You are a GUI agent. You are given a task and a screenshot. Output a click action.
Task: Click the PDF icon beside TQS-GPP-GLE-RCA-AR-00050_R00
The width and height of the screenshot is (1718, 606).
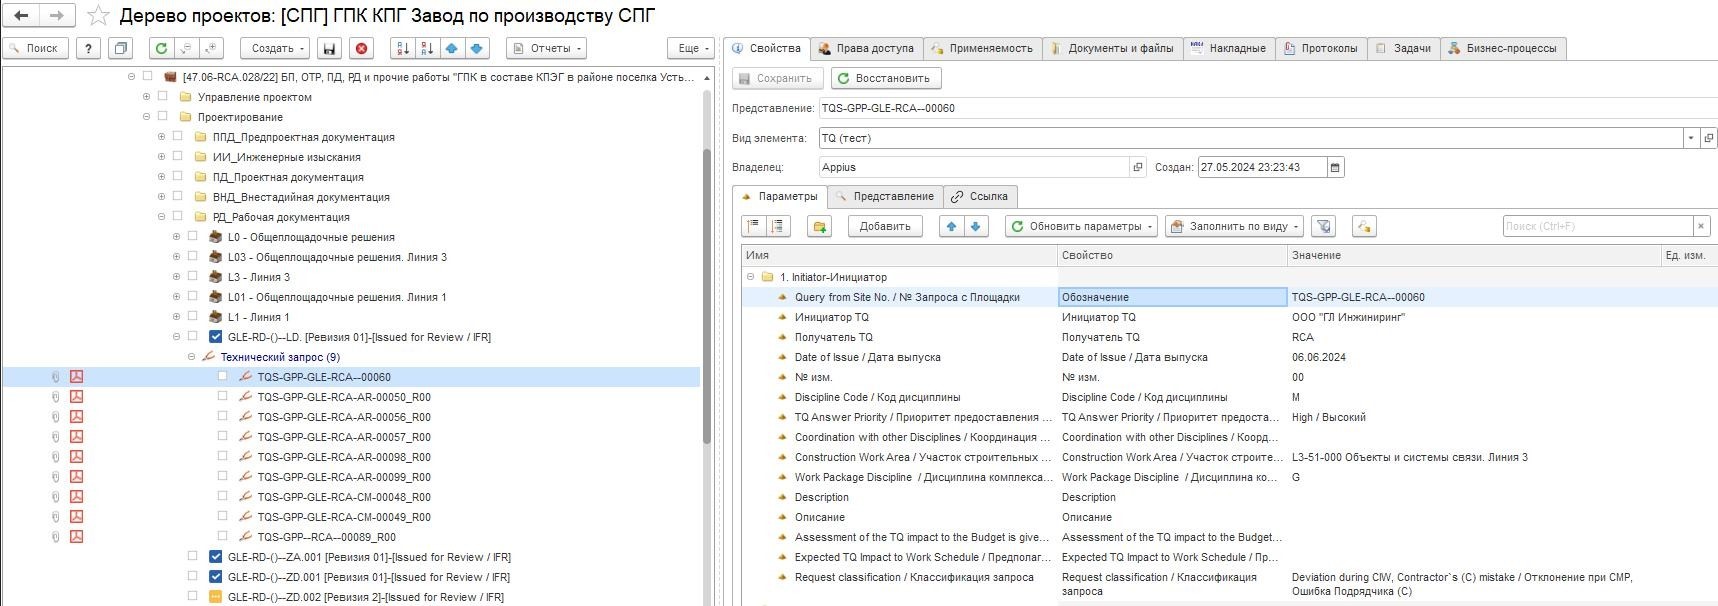[x=76, y=397]
